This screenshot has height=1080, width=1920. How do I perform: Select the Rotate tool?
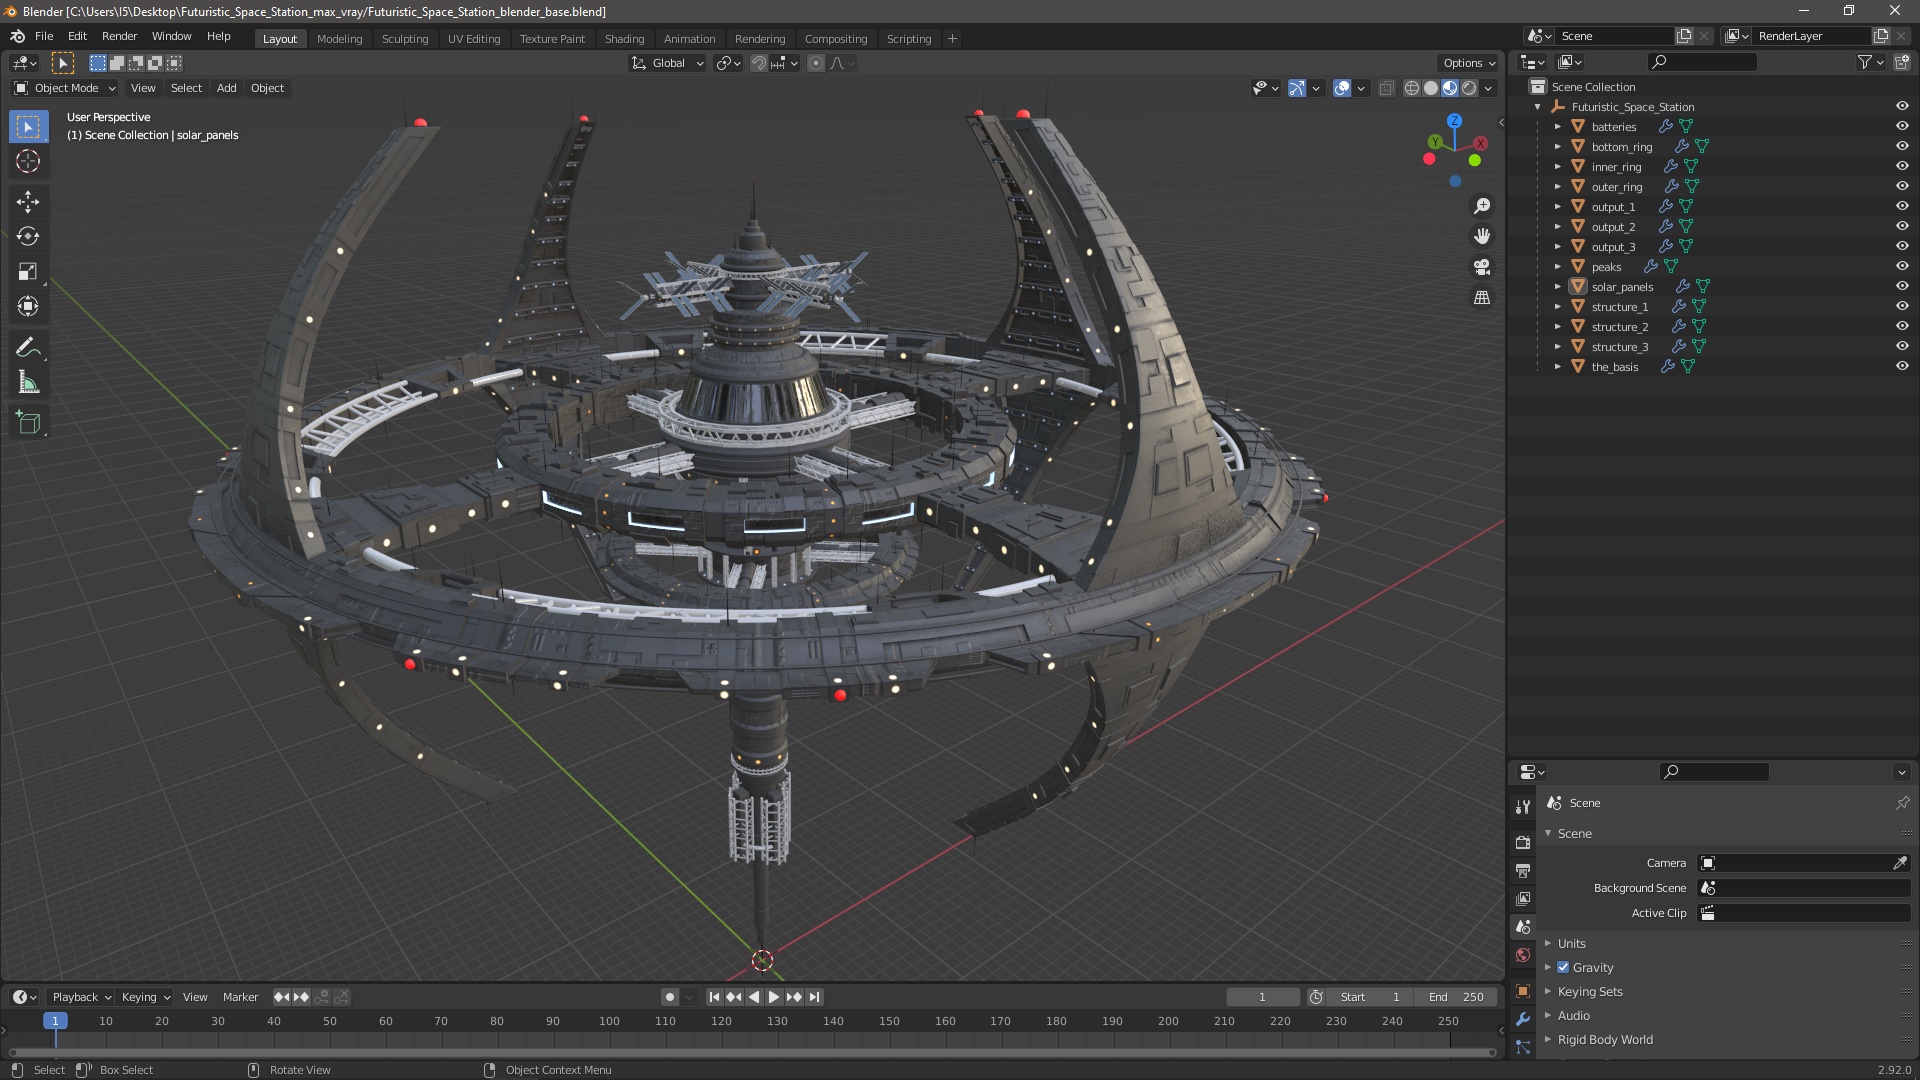pyautogui.click(x=28, y=236)
